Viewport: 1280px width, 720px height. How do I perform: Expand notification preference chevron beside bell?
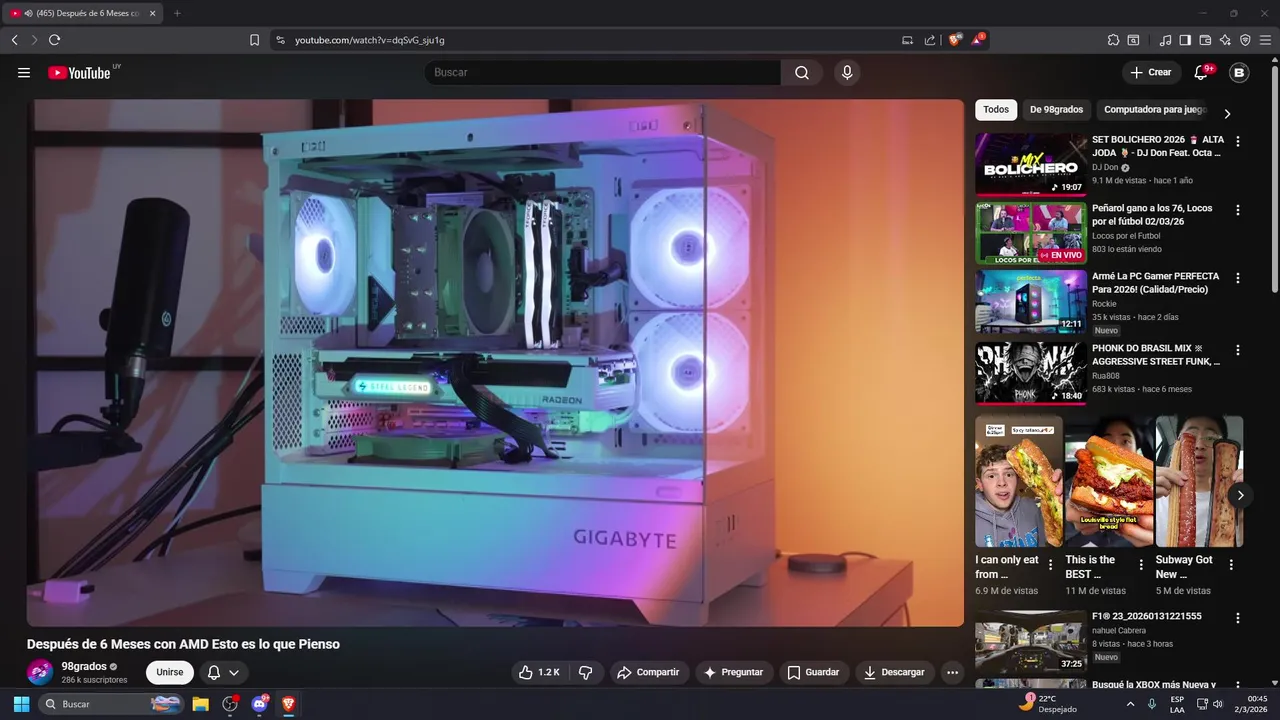coord(234,672)
